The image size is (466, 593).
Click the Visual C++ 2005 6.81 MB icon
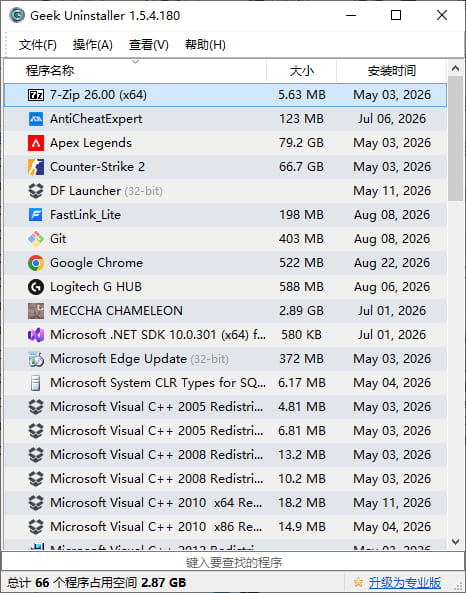[x=36, y=431]
